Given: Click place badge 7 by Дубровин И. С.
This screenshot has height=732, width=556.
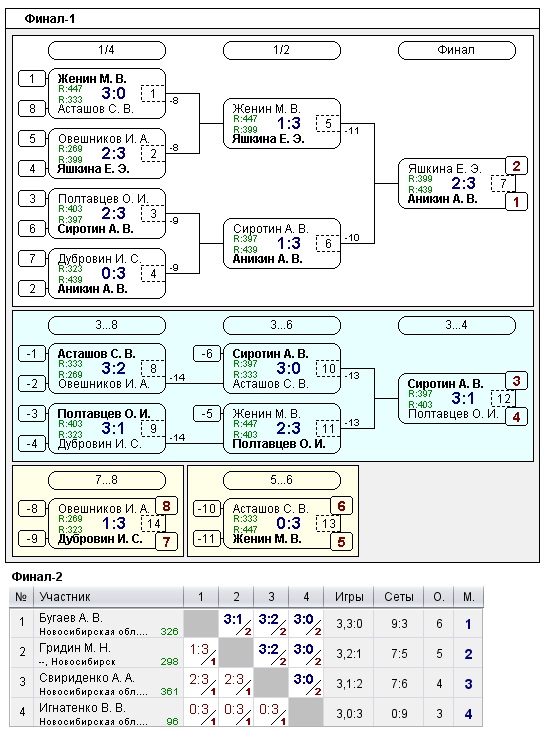Looking at the screenshot, I should point(166,542).
